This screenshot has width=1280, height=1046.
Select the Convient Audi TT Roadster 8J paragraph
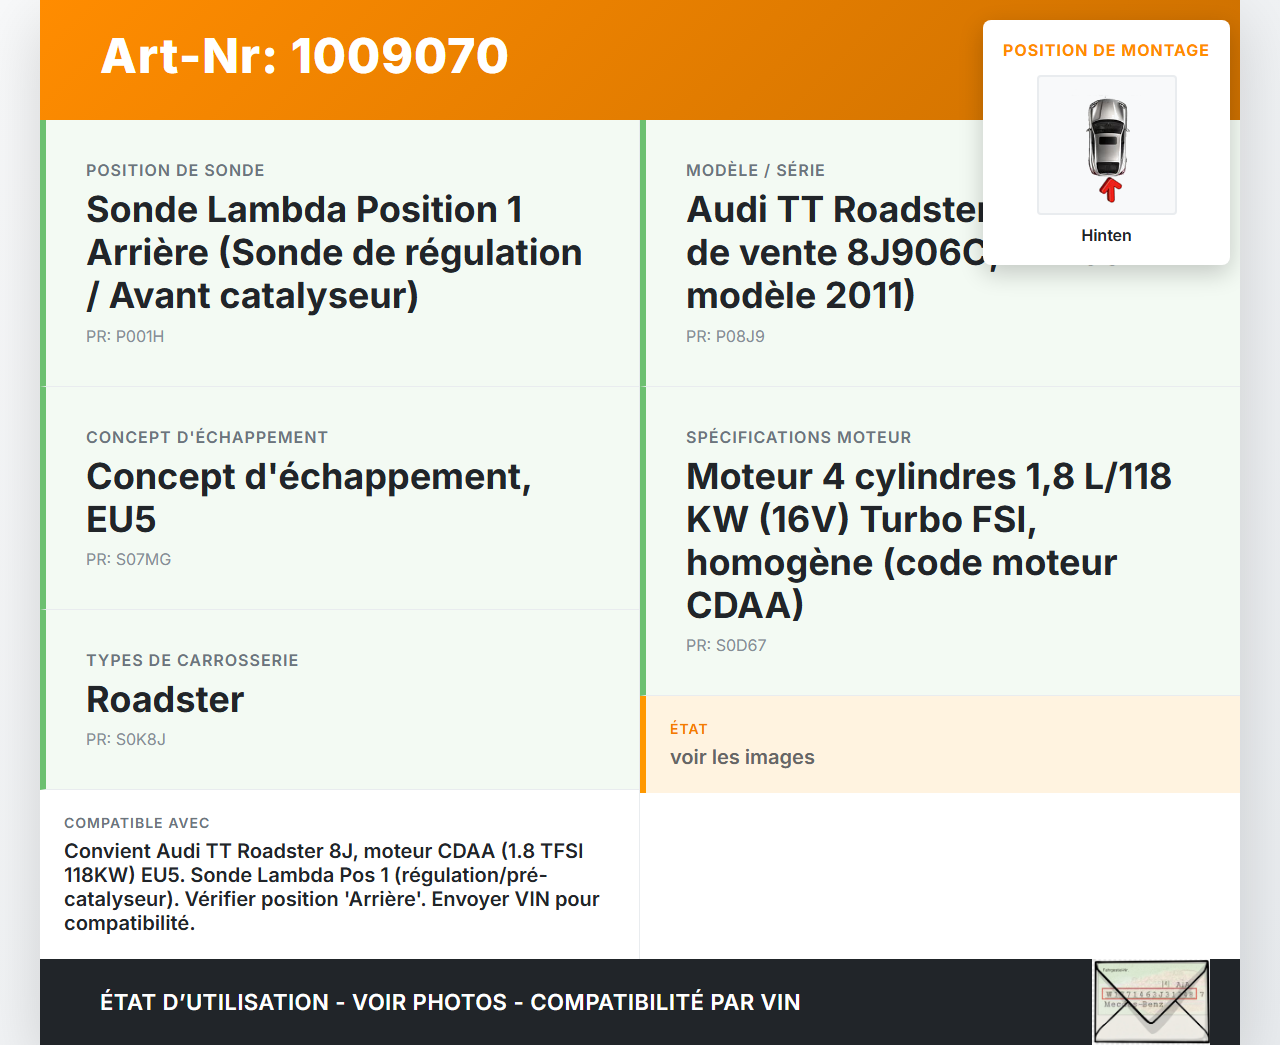332,887
